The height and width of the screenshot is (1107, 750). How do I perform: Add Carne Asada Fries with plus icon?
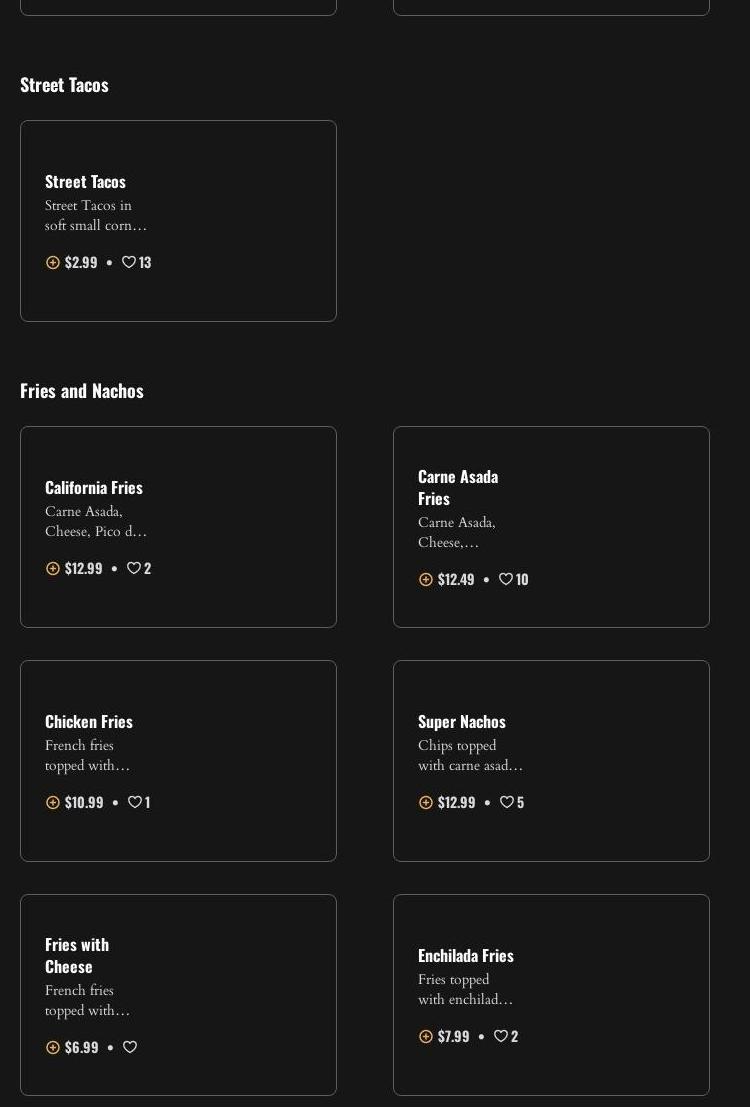(x=426, y=579)
